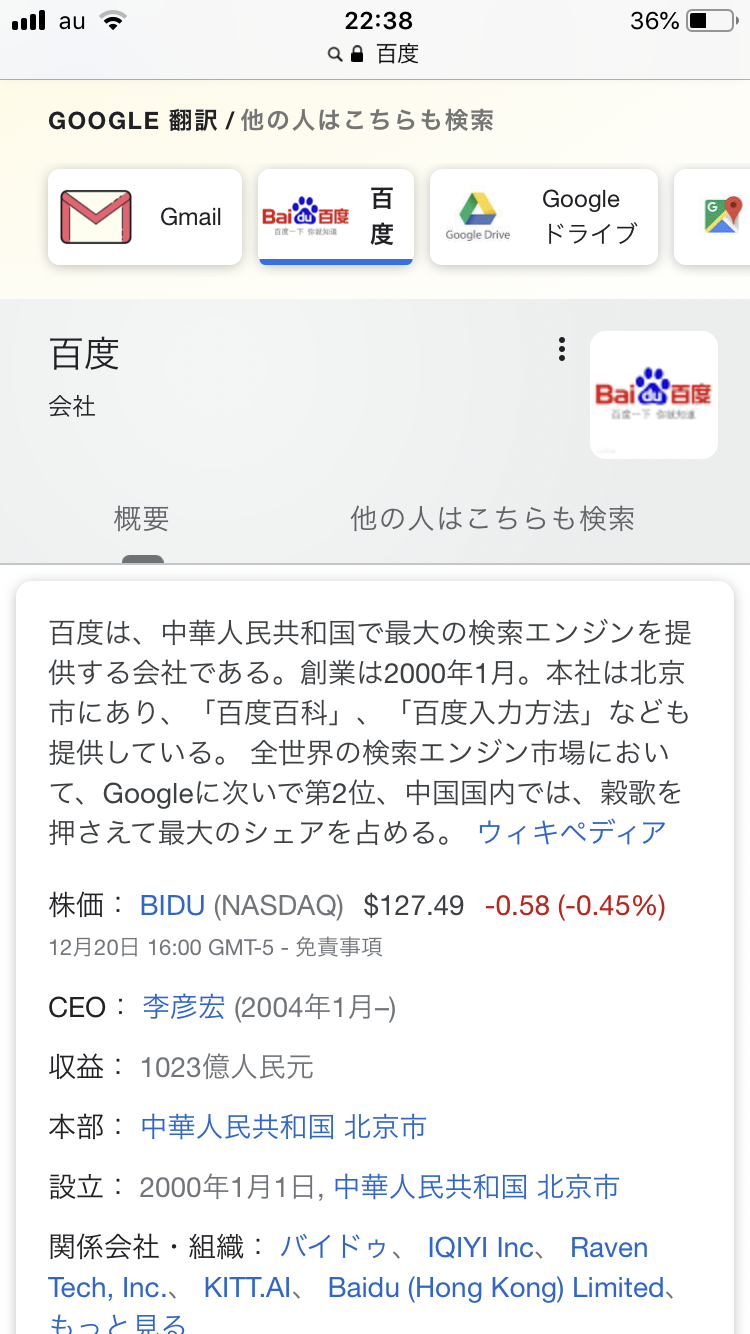Open the three-dot more options menu
This screenshot has width=750, height=1334.
coord(562,349)
